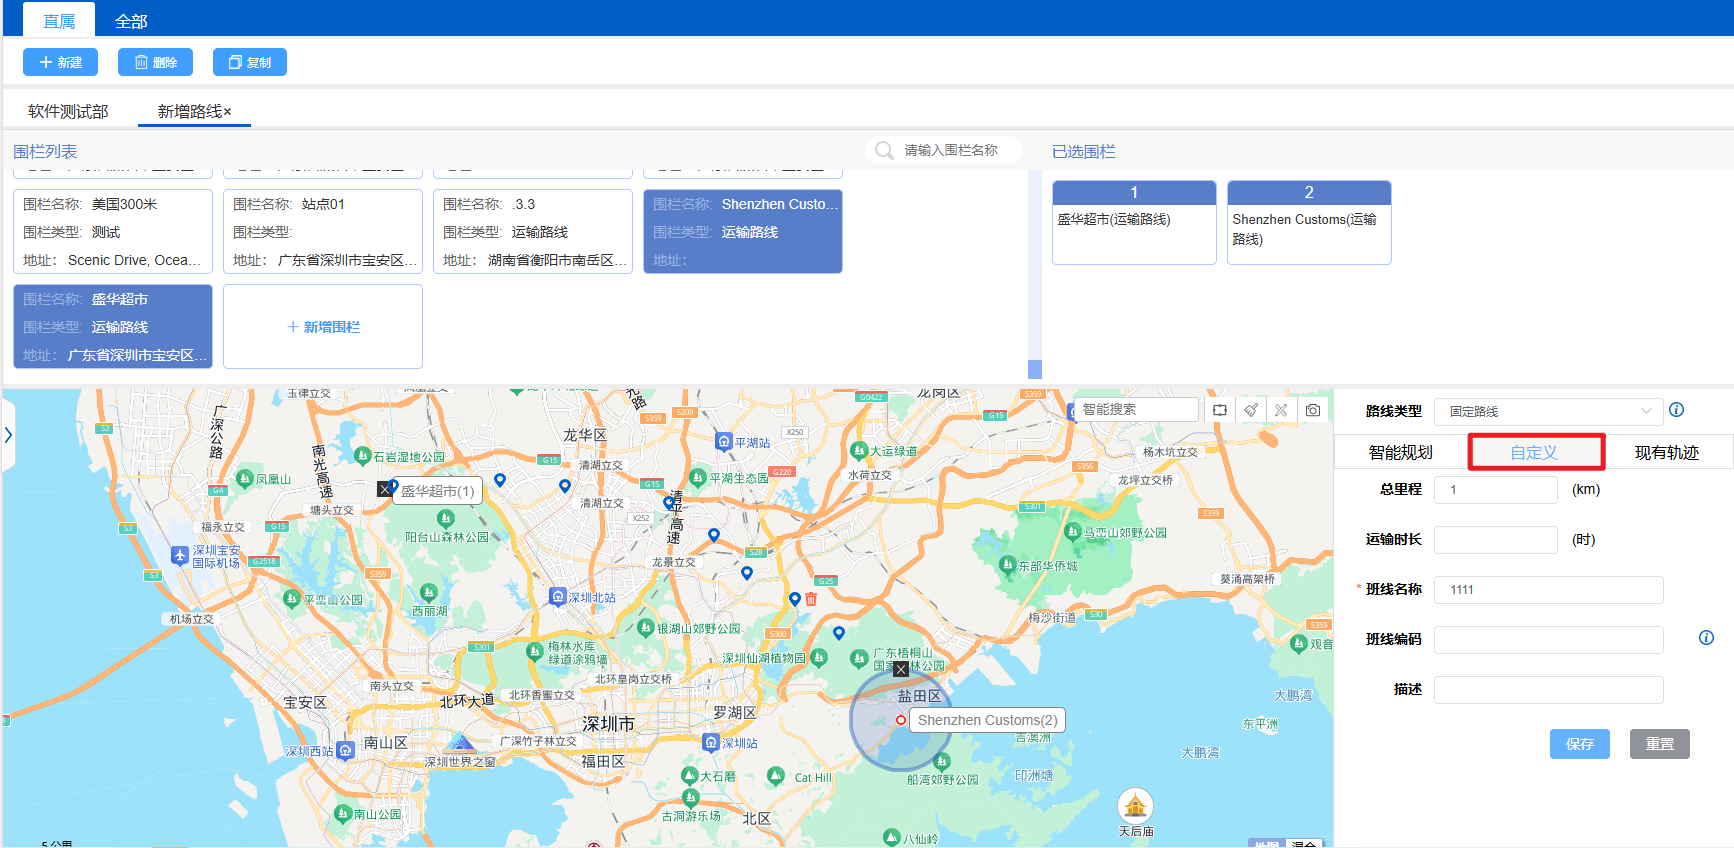
Task: Close the 盛华超市(1) map marker
Action: tap(384, 489)
